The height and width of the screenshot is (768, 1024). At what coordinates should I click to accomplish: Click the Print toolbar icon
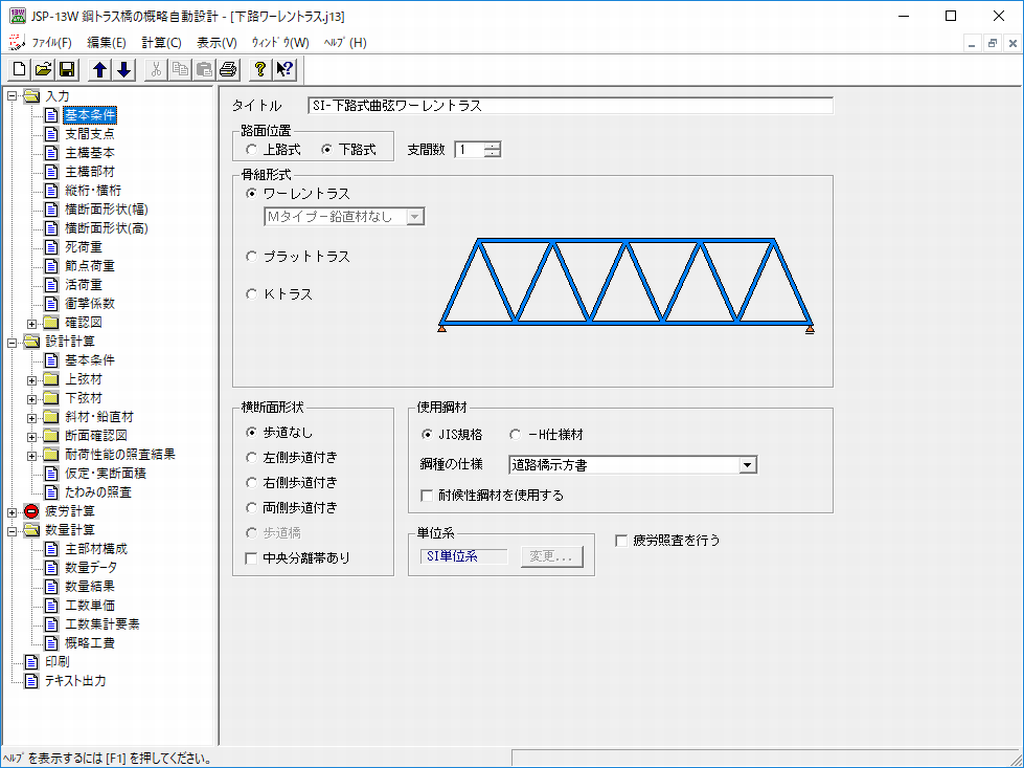[x=228, y=69]
